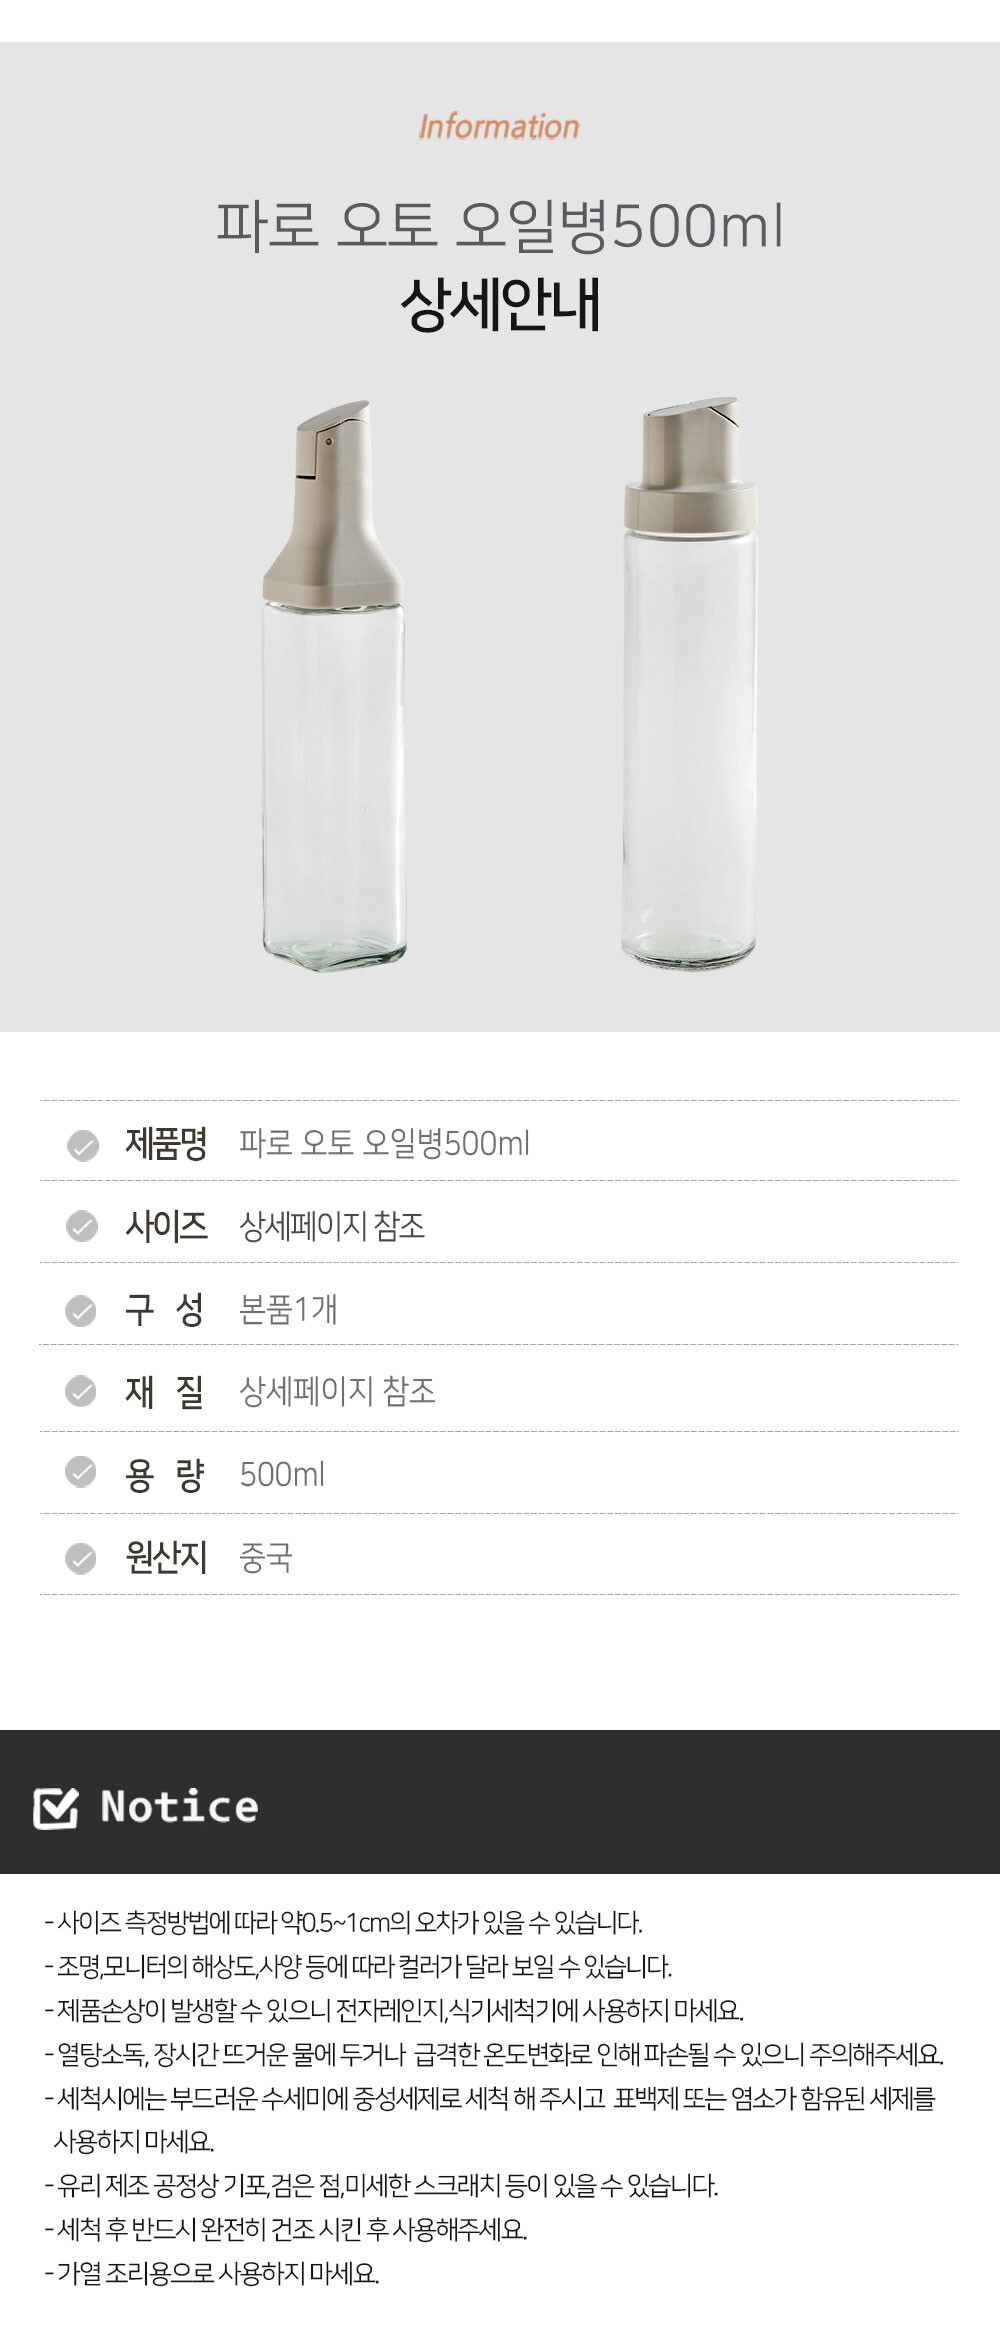This screenshot has height=2327, width=1000.
Task: Click the 상세페이지 참조 value for 사이즈
Action: coord(332,1226)
